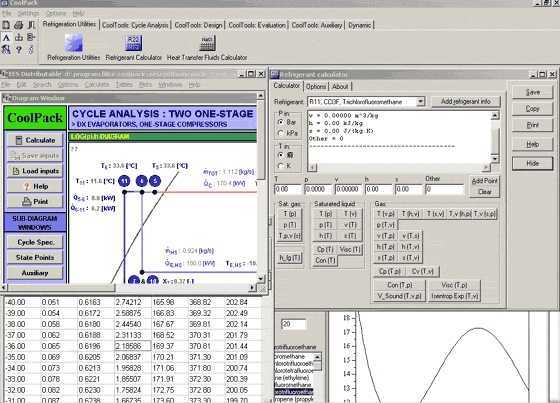
Task: Click the T input field
Action: [288, 189]
